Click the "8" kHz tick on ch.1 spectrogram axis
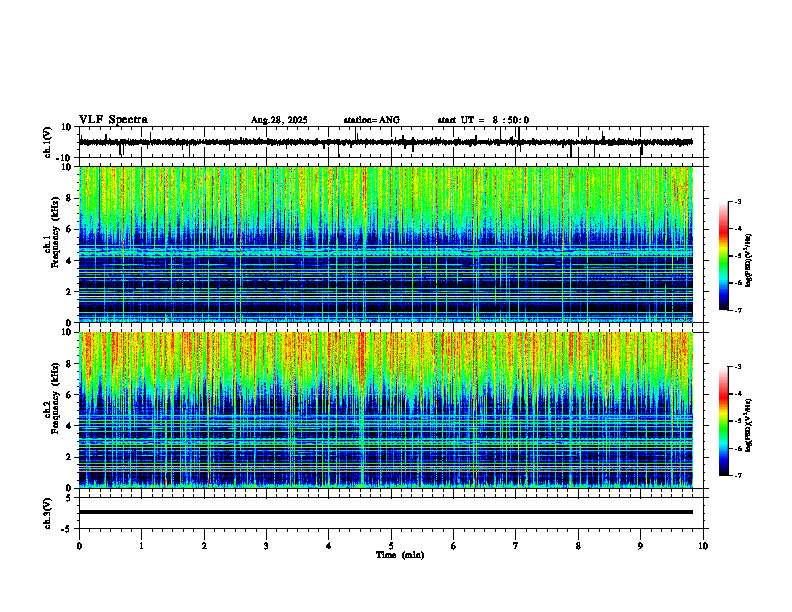Image resolution: width=792 pixels, height=612 pixels. pos(70,198)
